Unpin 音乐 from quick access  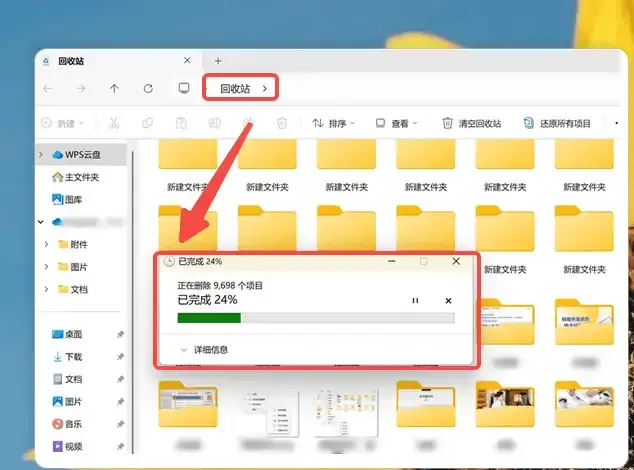(120, 424)
